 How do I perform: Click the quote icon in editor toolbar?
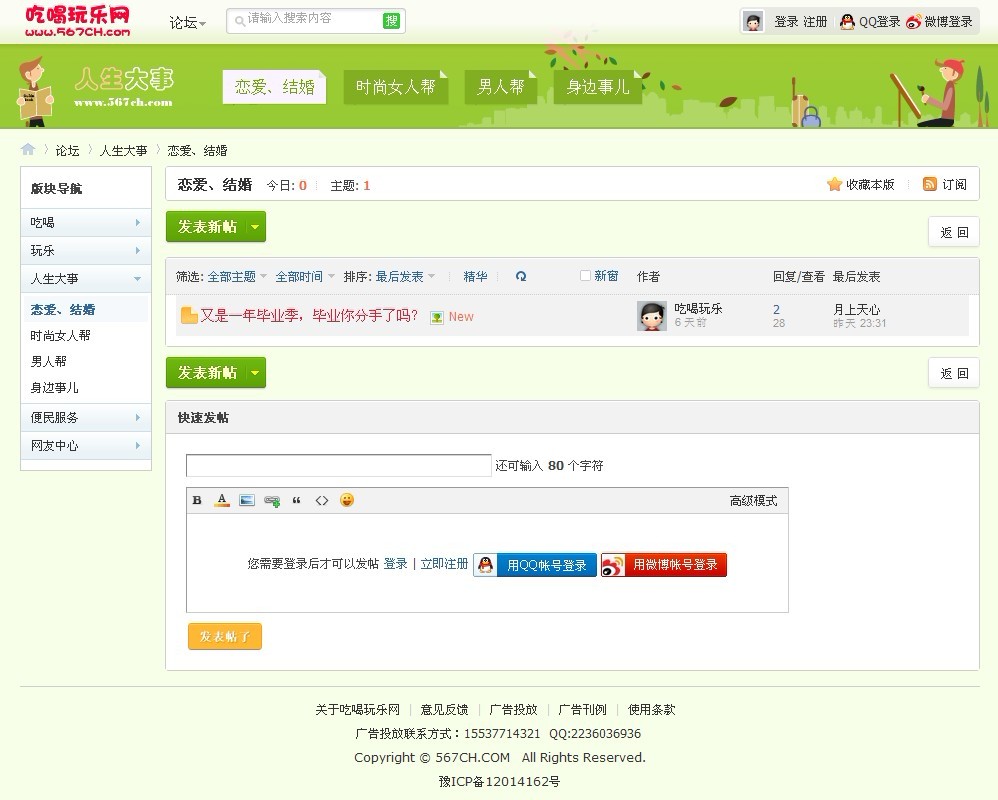(297, 500)
